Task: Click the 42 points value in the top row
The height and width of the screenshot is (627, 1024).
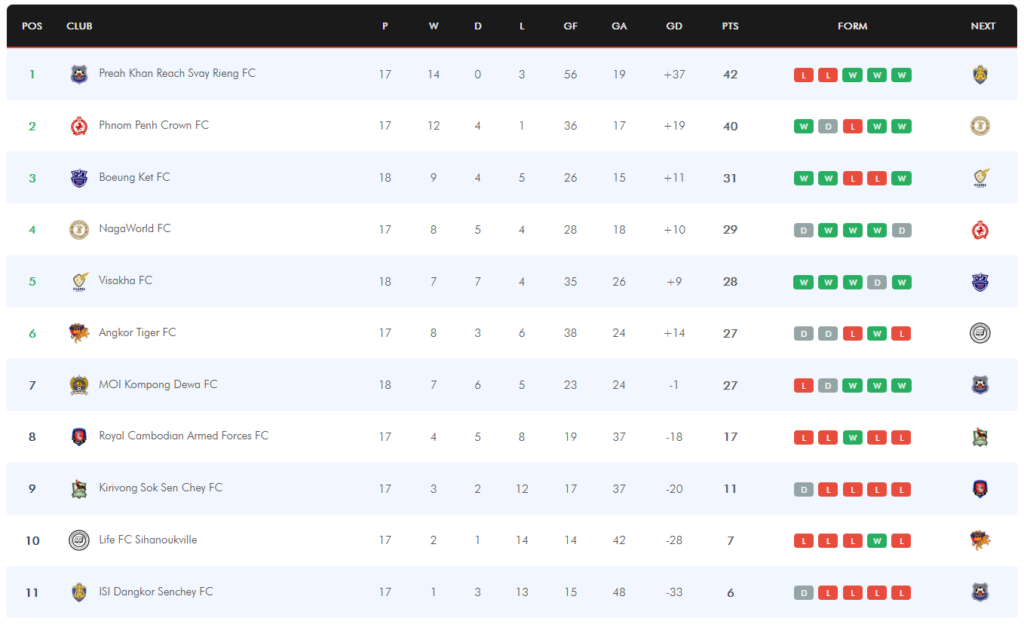Action: tap(730, 74)
